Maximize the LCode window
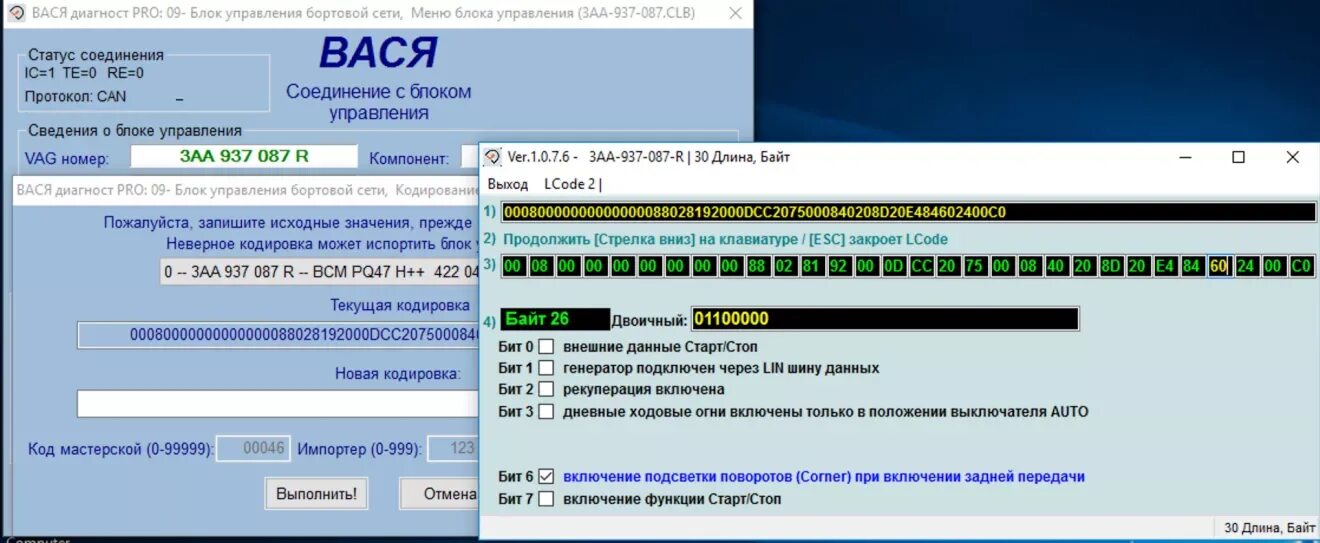The height and width of the screenshot is (543, 1320). click(x=1238, y=157)
